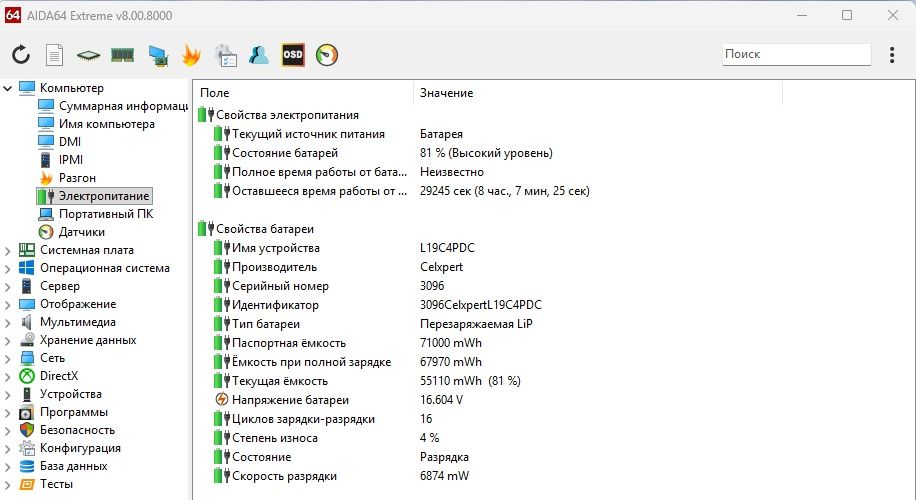The height and width of the screenshot is (500, 916).
Task: Expand the Системная плата node
Action: pyautogui.click(x=8, y=251)
